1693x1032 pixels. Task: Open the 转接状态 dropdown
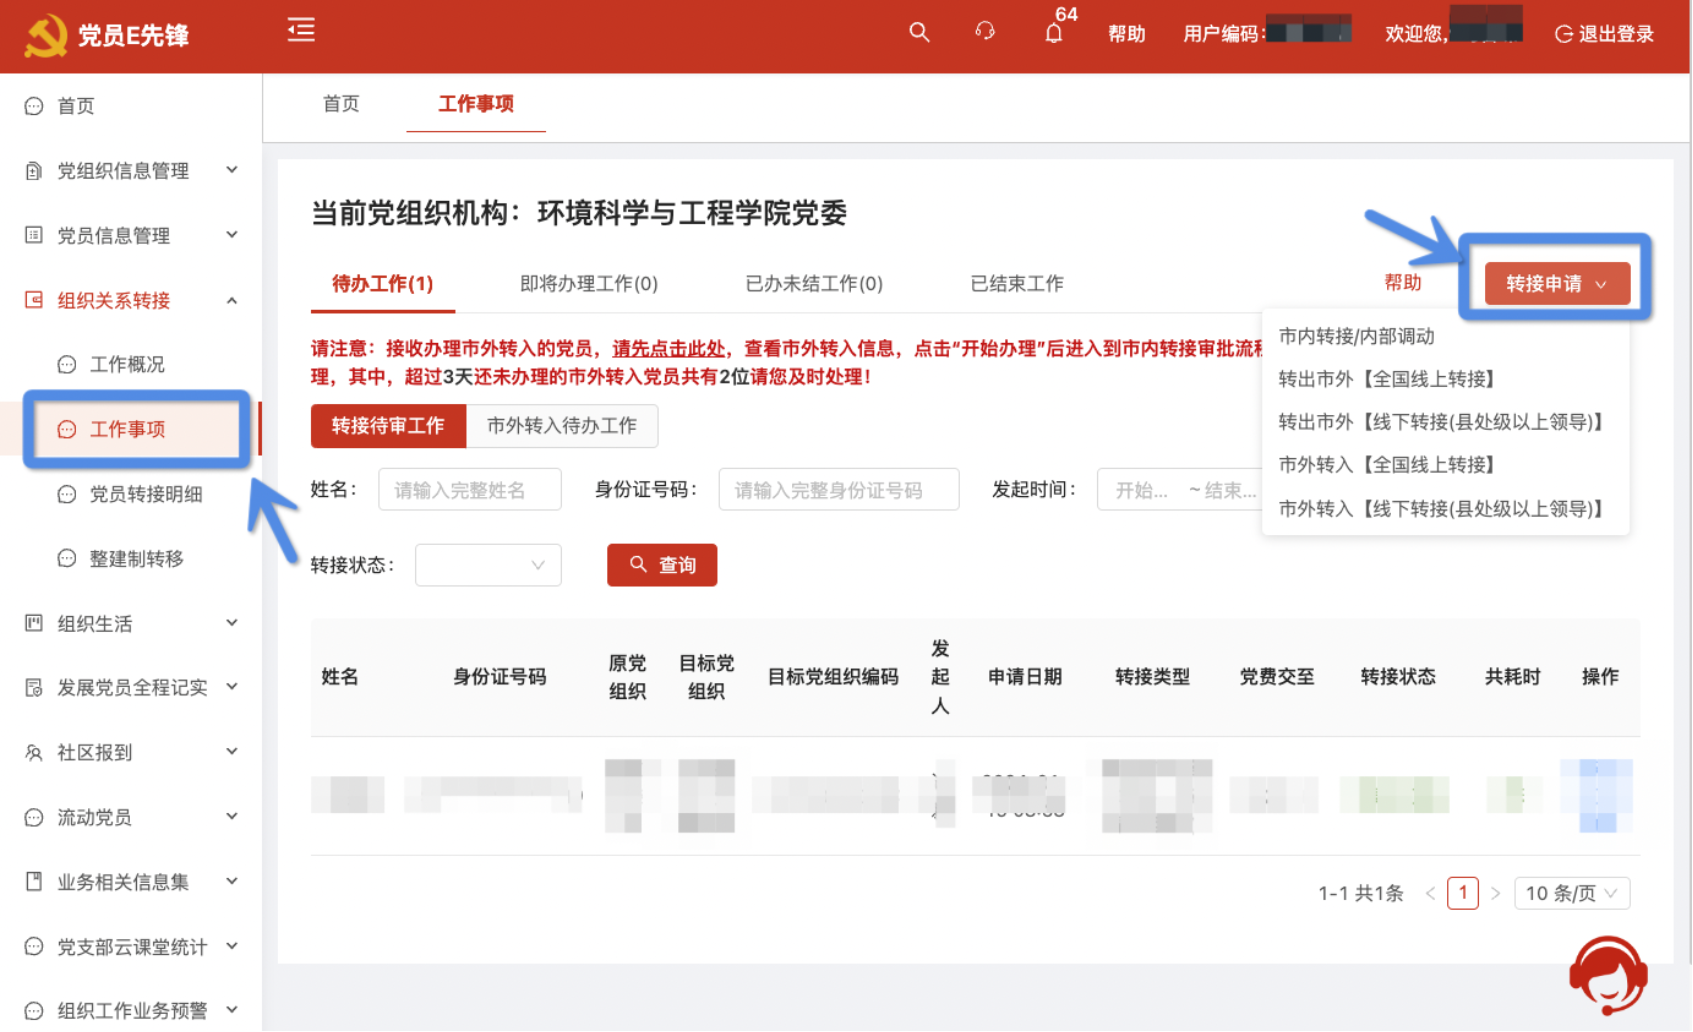click(x=488, y=565)
